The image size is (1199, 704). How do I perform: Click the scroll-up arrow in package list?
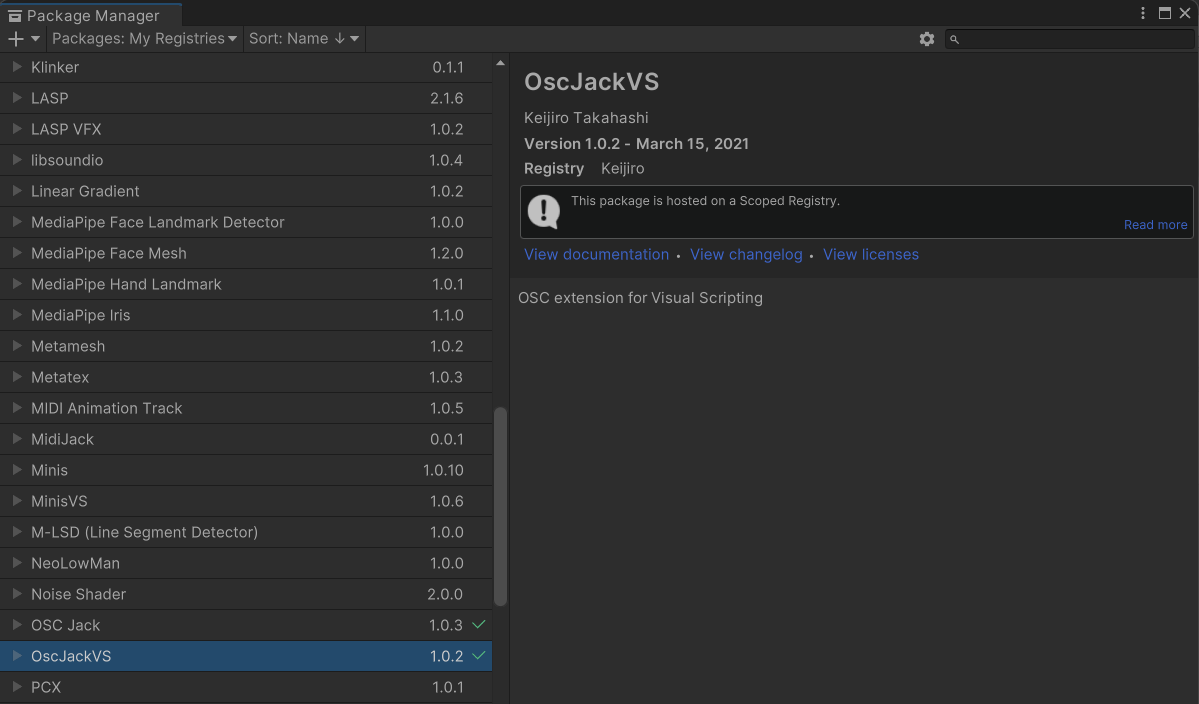pos(501,65)
